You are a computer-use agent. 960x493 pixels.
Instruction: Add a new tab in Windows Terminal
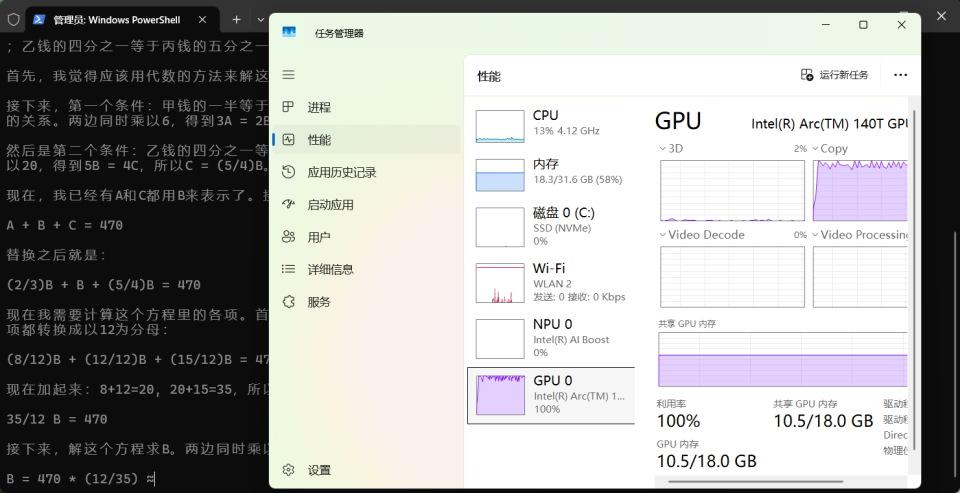(236, 20)
